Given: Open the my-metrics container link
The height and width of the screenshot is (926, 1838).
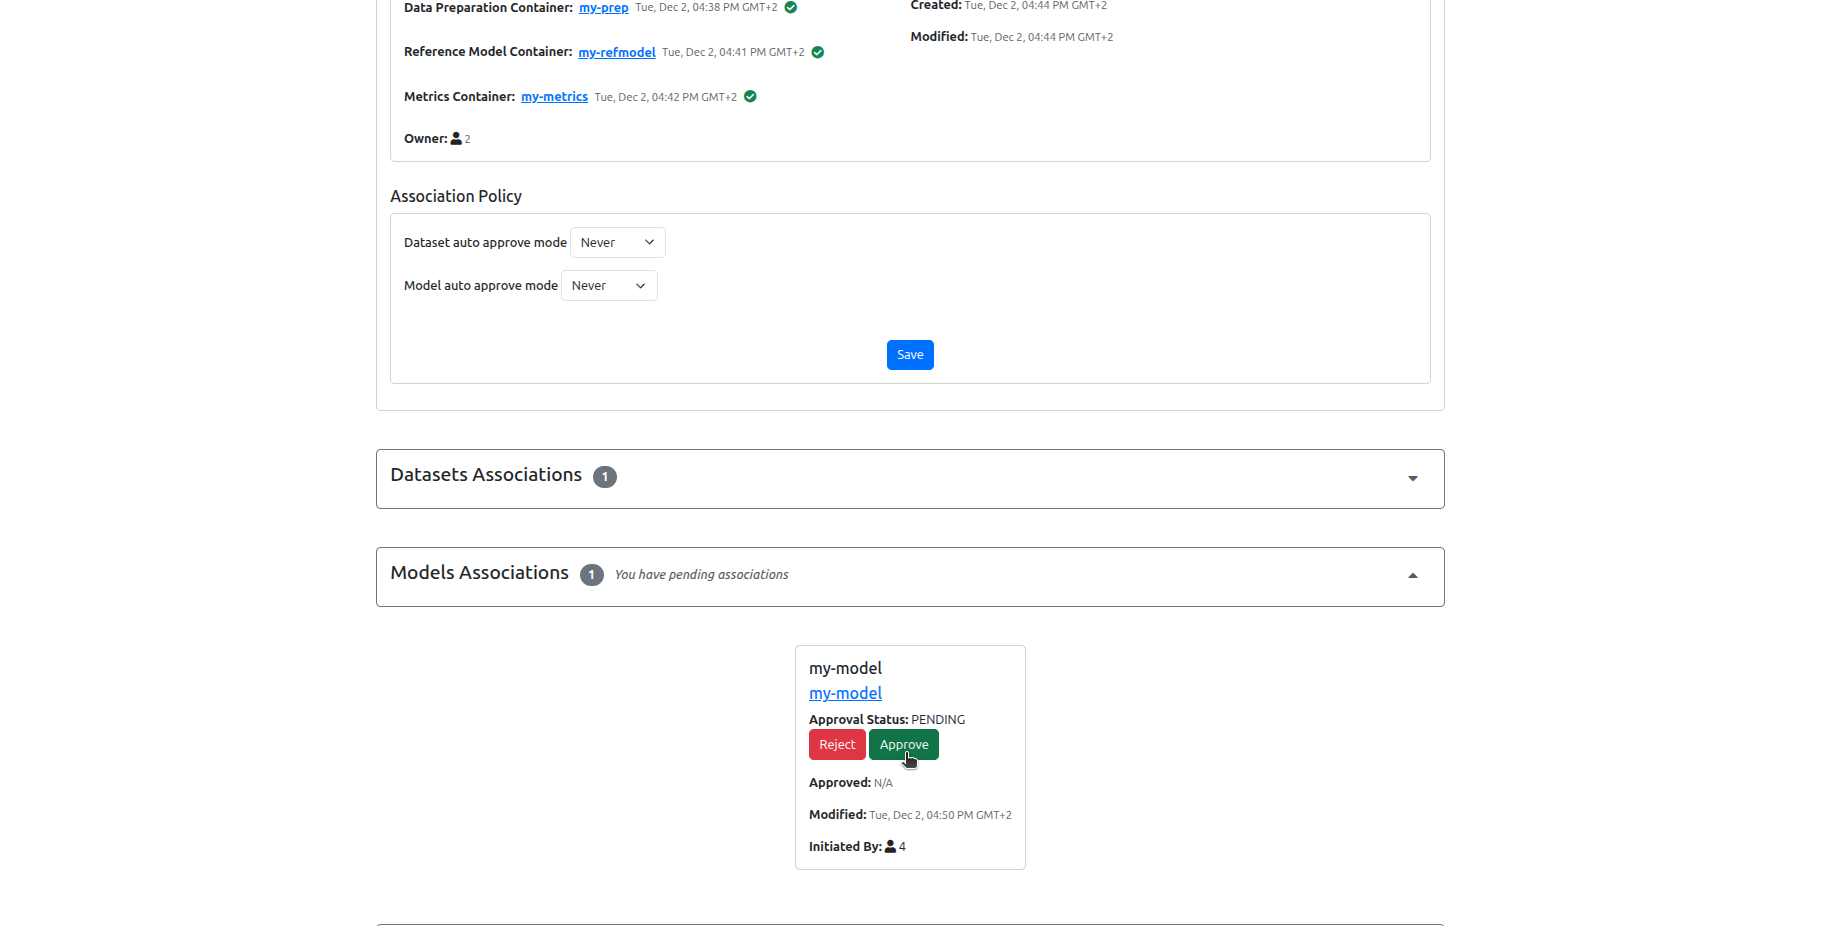Looking at the screenshot, I should [x=554, y=97].
